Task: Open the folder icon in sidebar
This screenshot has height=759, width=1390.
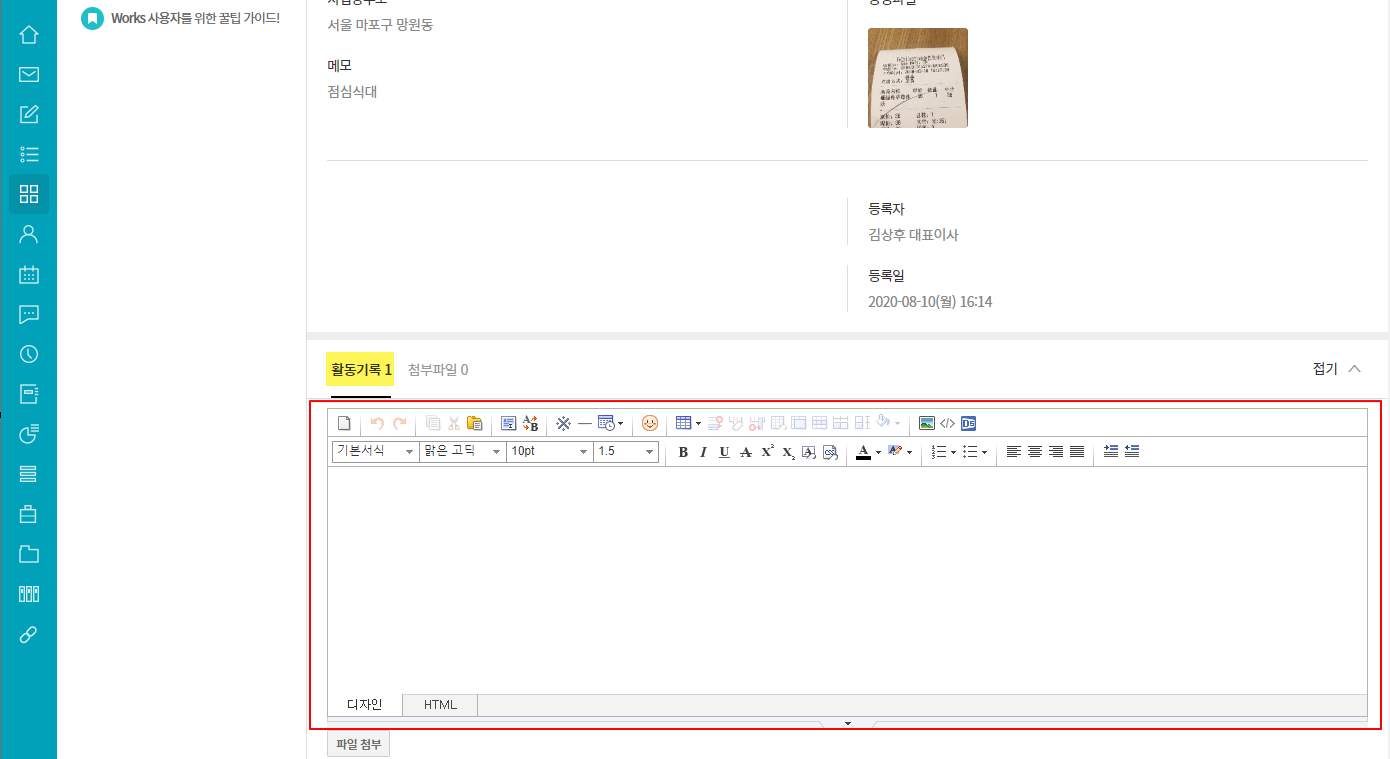Action: click(x=29, y=554)
